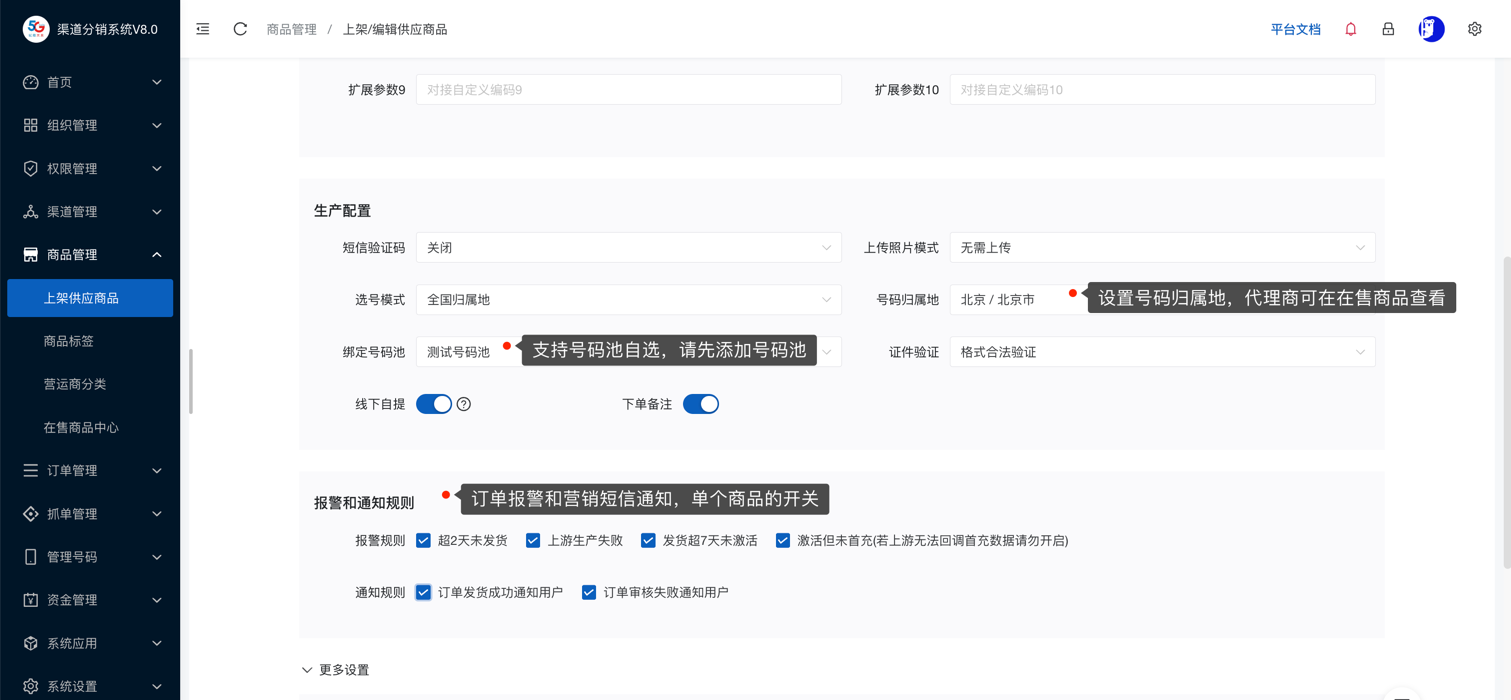Click the lock screen icon
The width and height of the screenshot is (1511, 700).
click(1388, 29)
